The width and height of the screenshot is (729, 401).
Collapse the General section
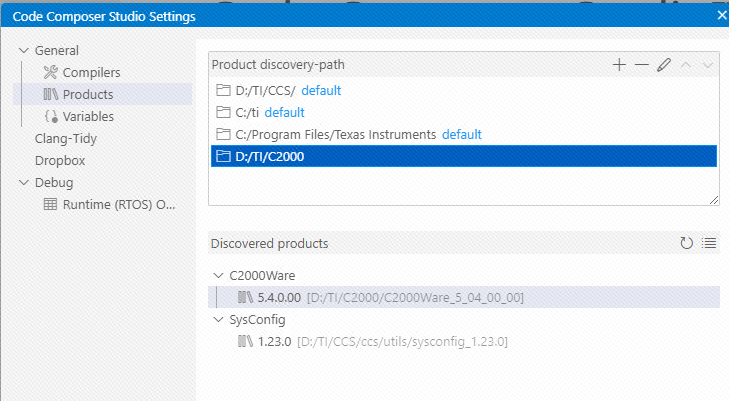24,50
